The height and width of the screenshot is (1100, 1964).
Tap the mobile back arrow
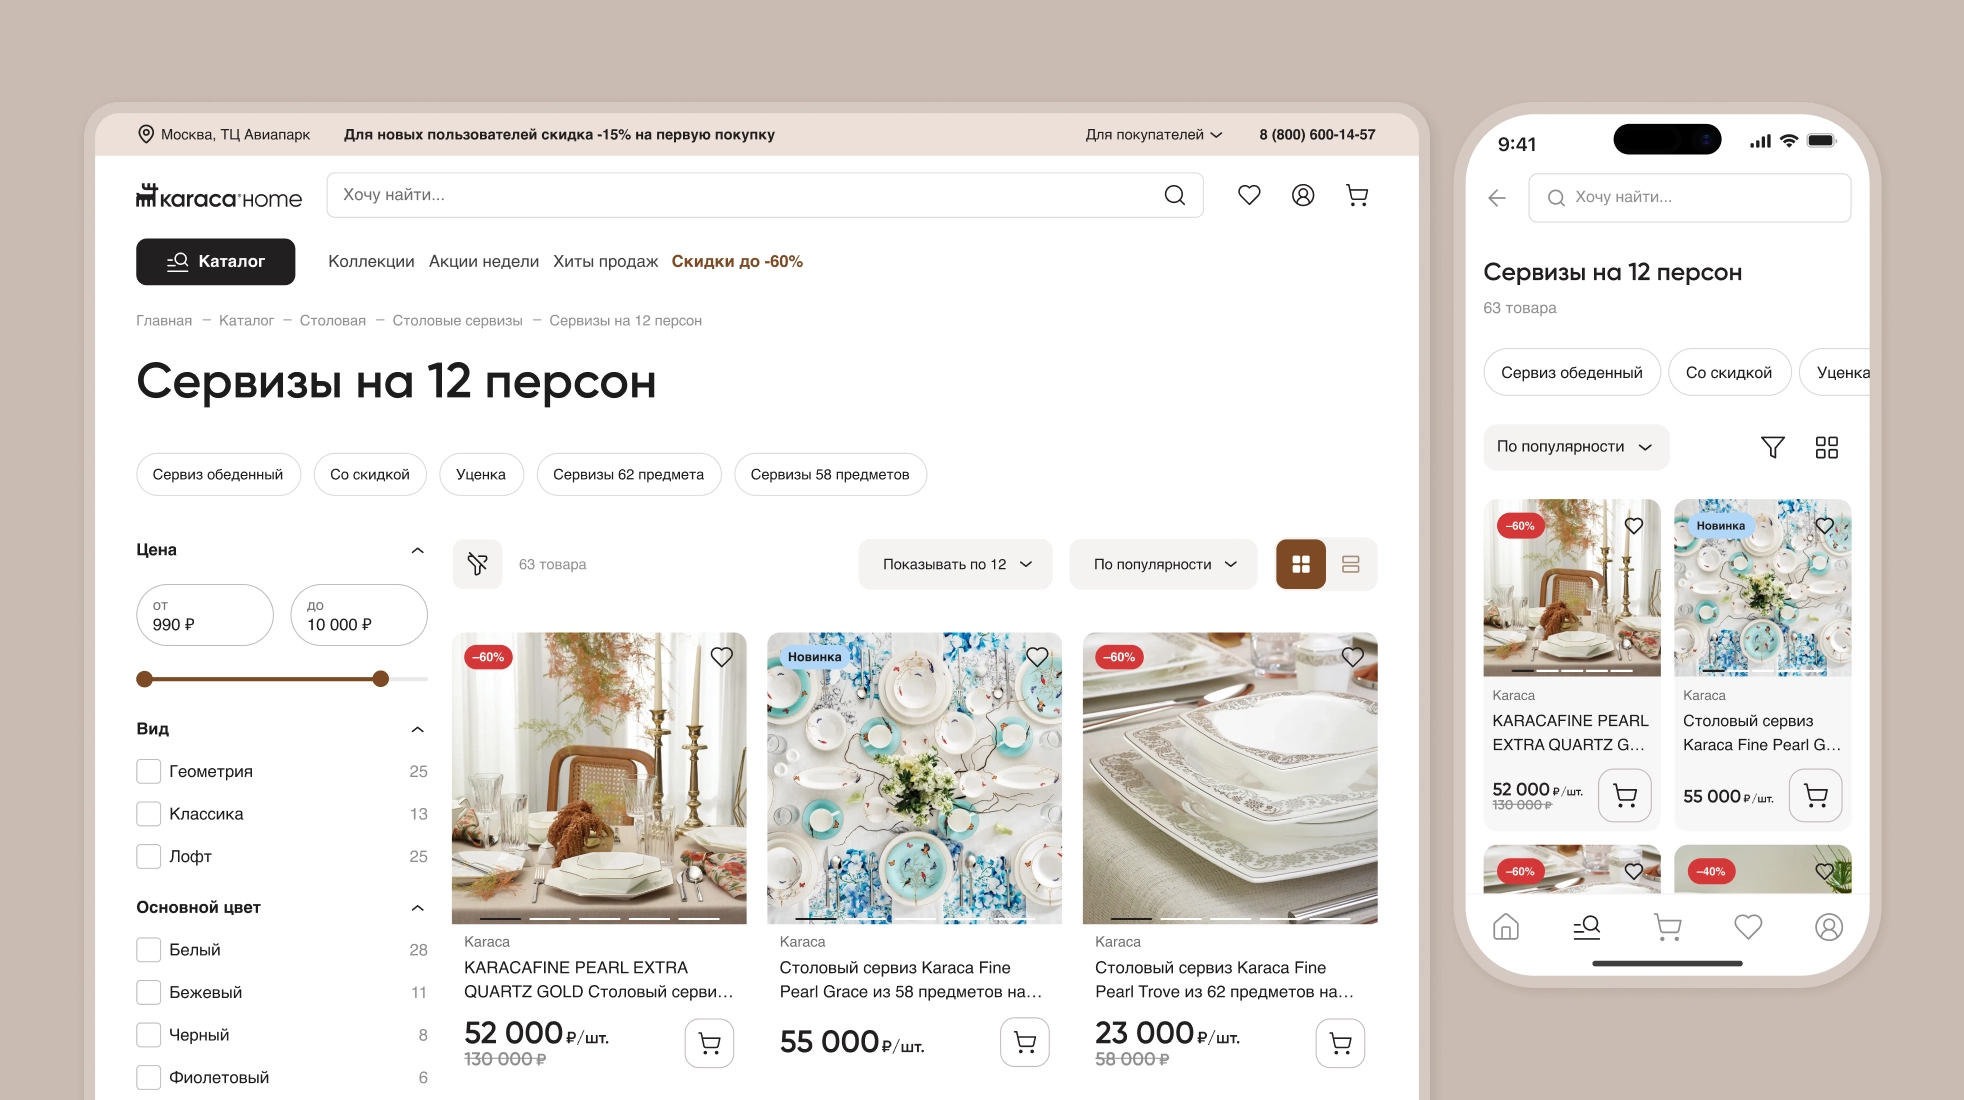tap(1497, 198)
